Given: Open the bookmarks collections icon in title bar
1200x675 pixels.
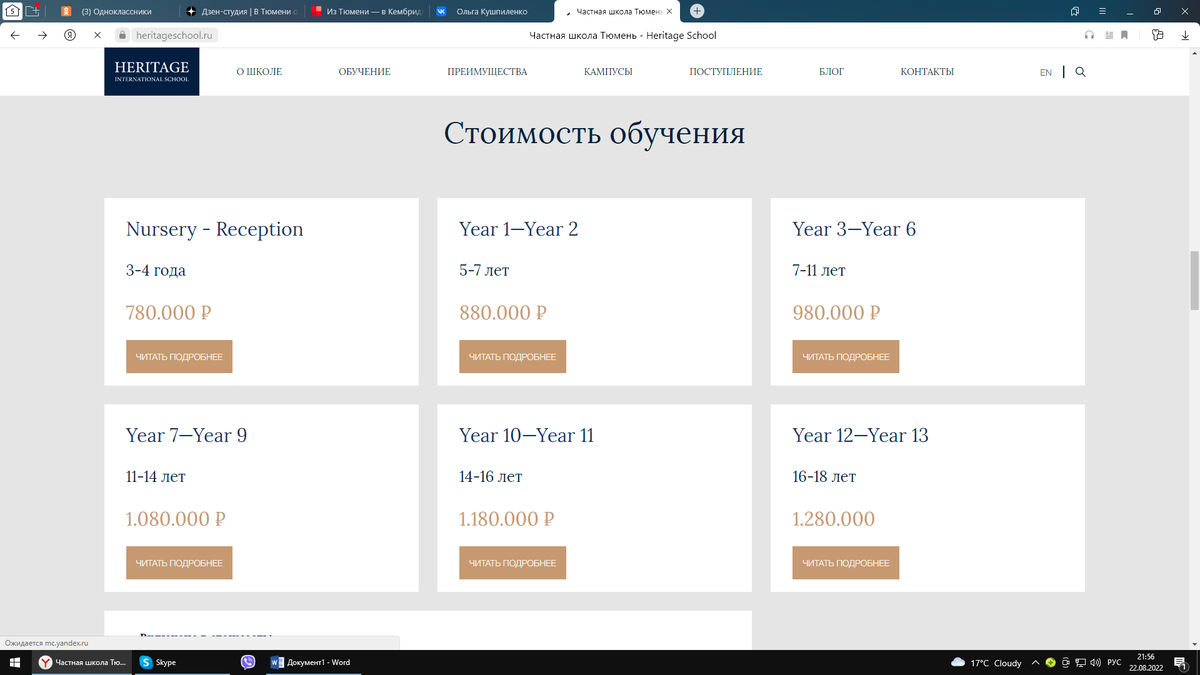Looking at the screenshot, I should 1075,11.
